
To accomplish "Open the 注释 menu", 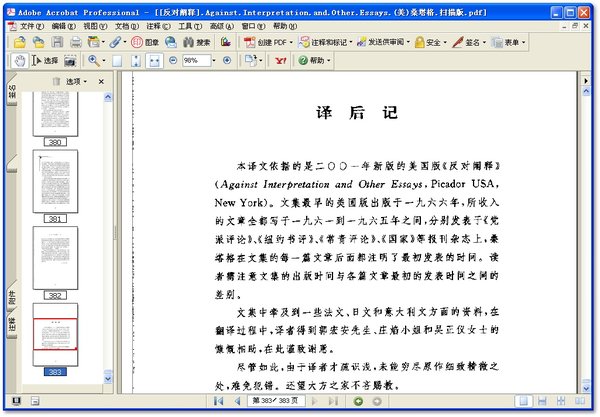I will 158,26.
